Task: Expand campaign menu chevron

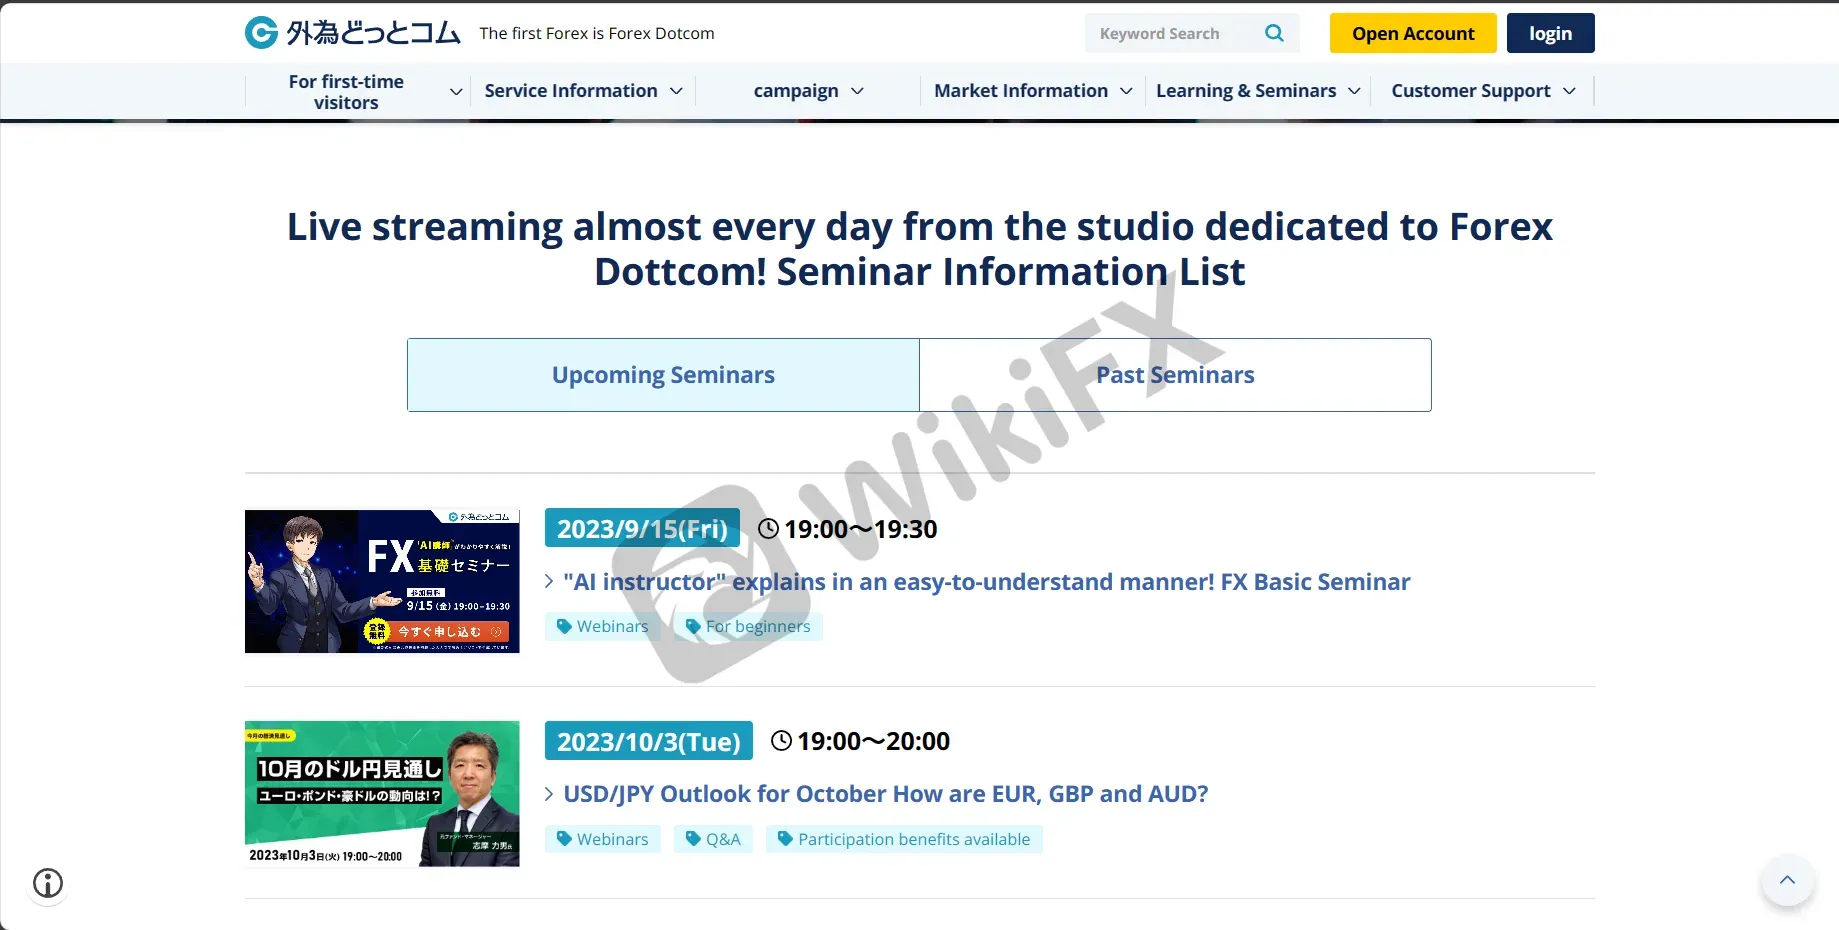Action: point(857,91)
